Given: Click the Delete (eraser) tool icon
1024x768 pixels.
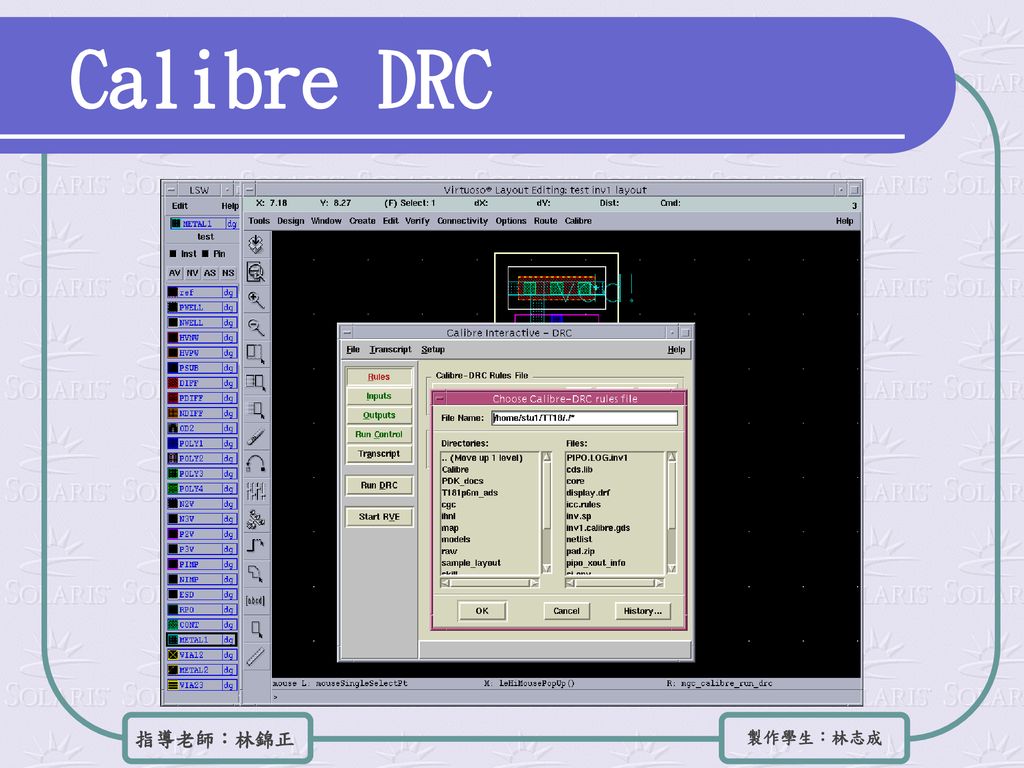Looking at the screenshot, I should [256, 437].
